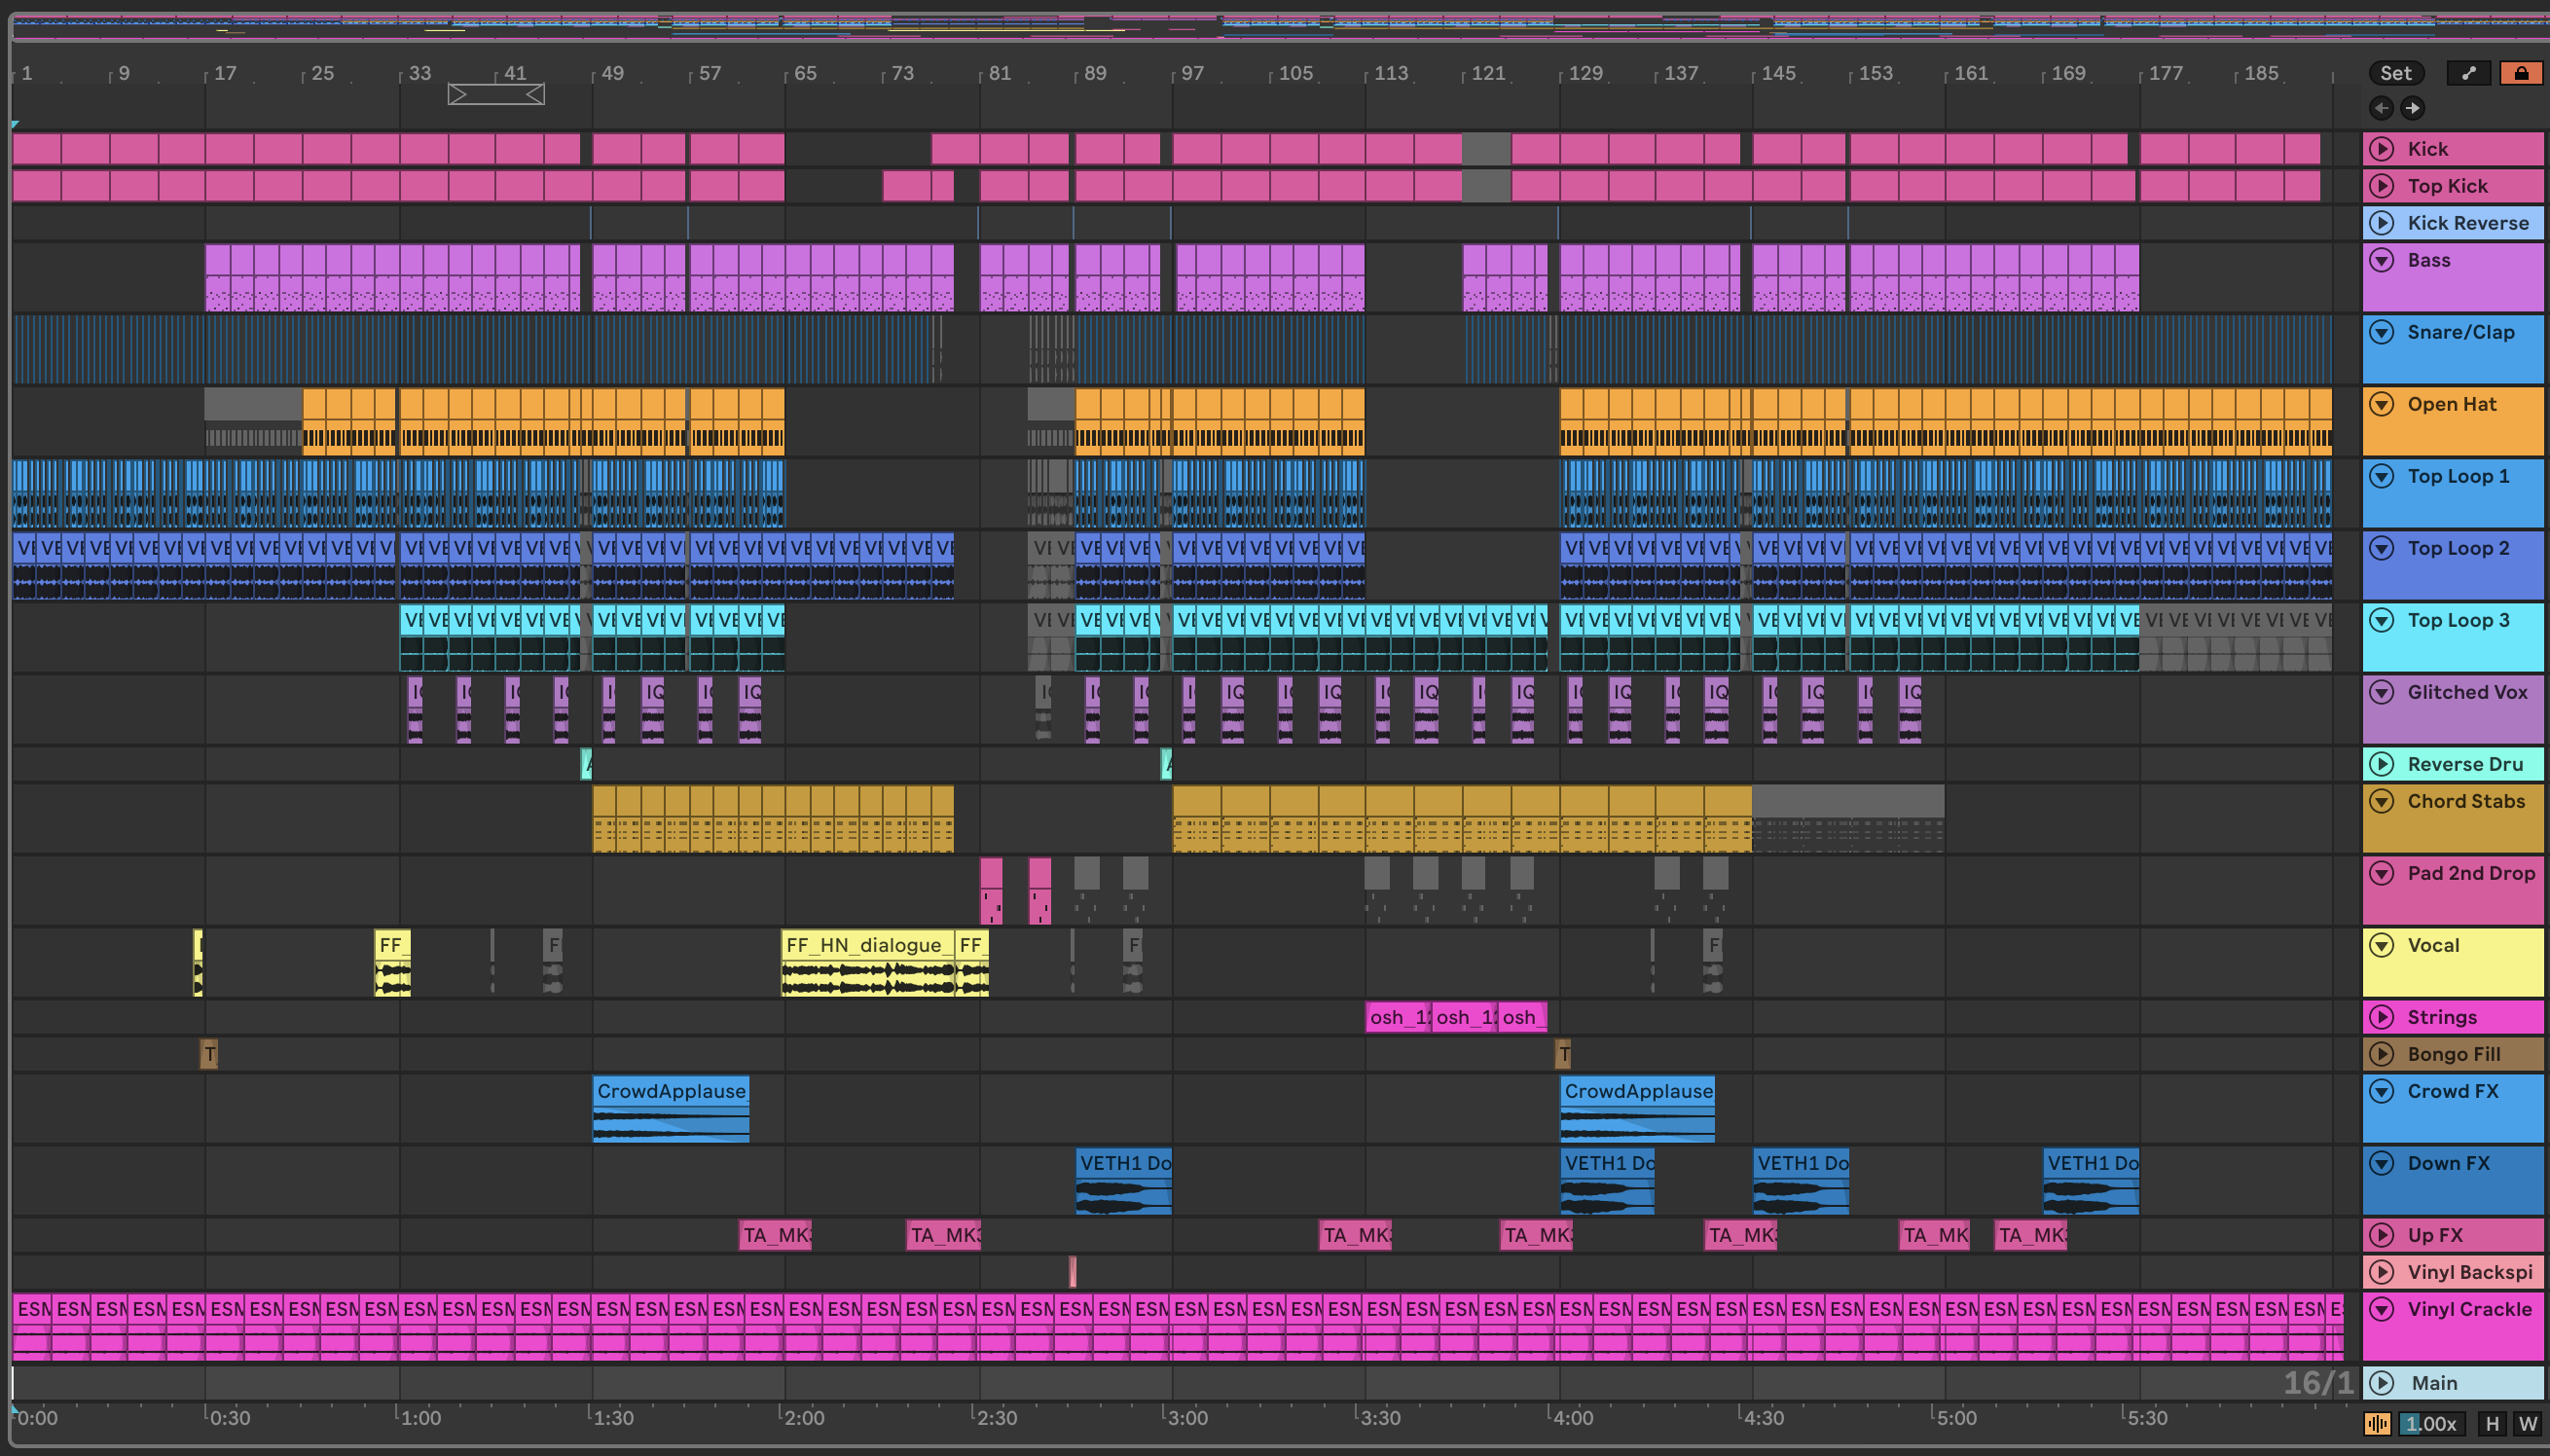2550x1456 pixels.
Task: Fold the Glitched Vox track arrow
Action: click(x=2382, y=692)
